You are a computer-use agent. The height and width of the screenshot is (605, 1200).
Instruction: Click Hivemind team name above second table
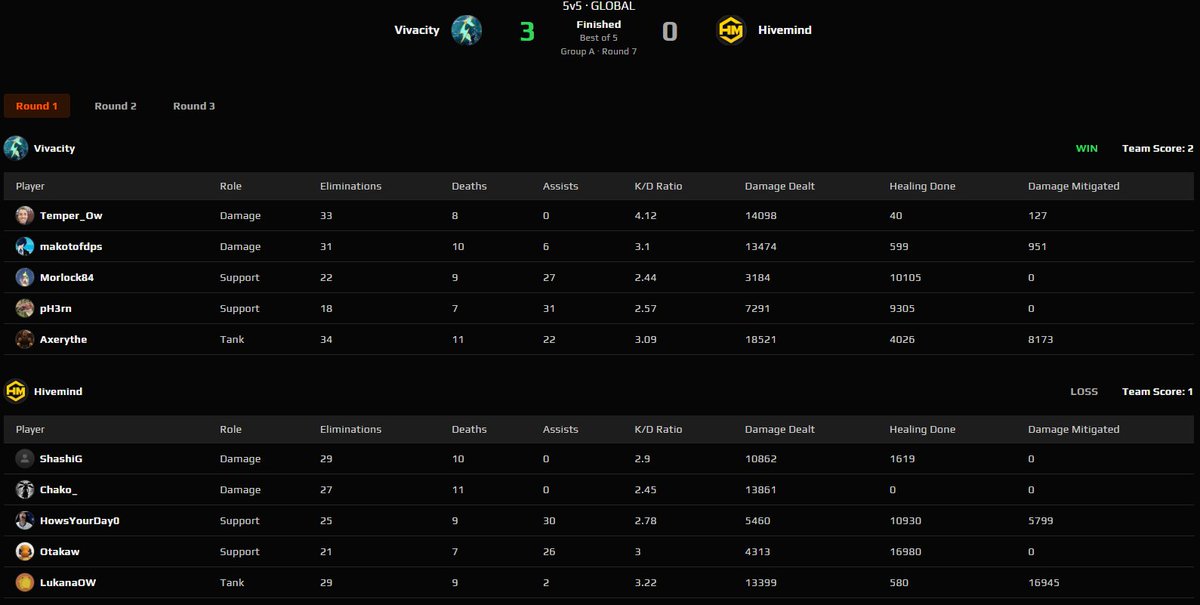click(58, 391)
